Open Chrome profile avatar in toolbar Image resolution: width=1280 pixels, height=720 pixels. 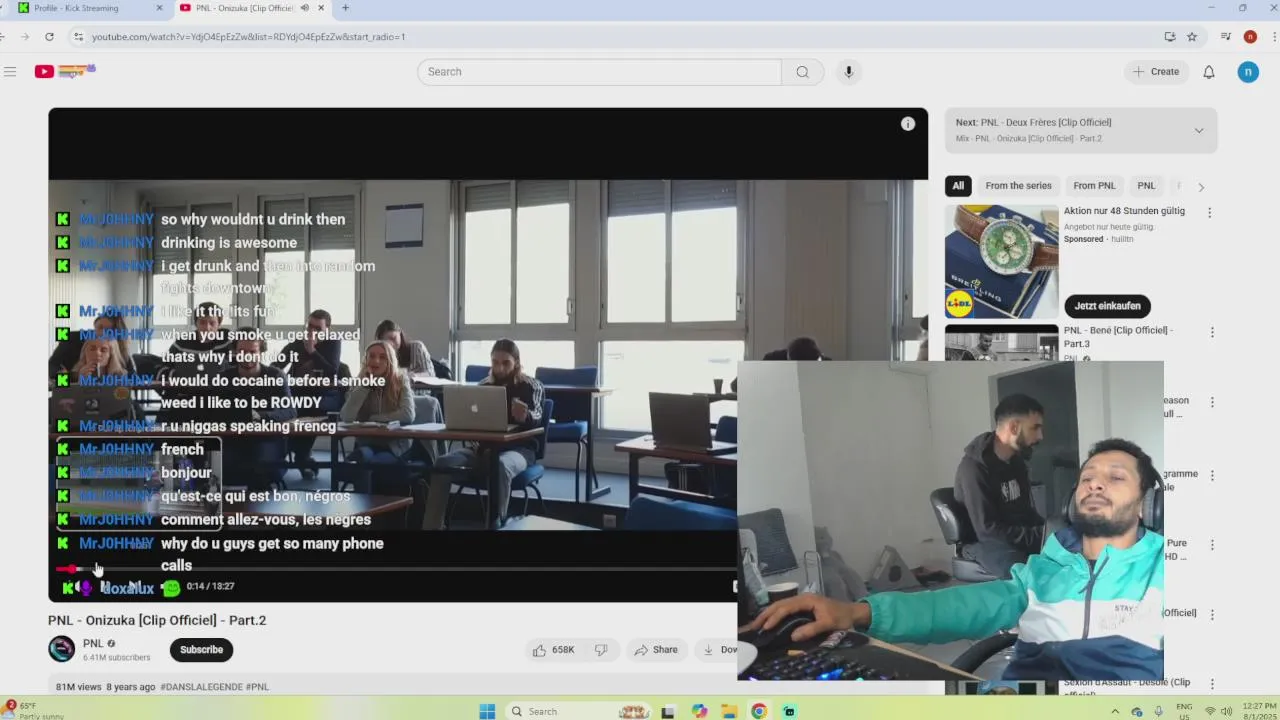point(1250,37)
